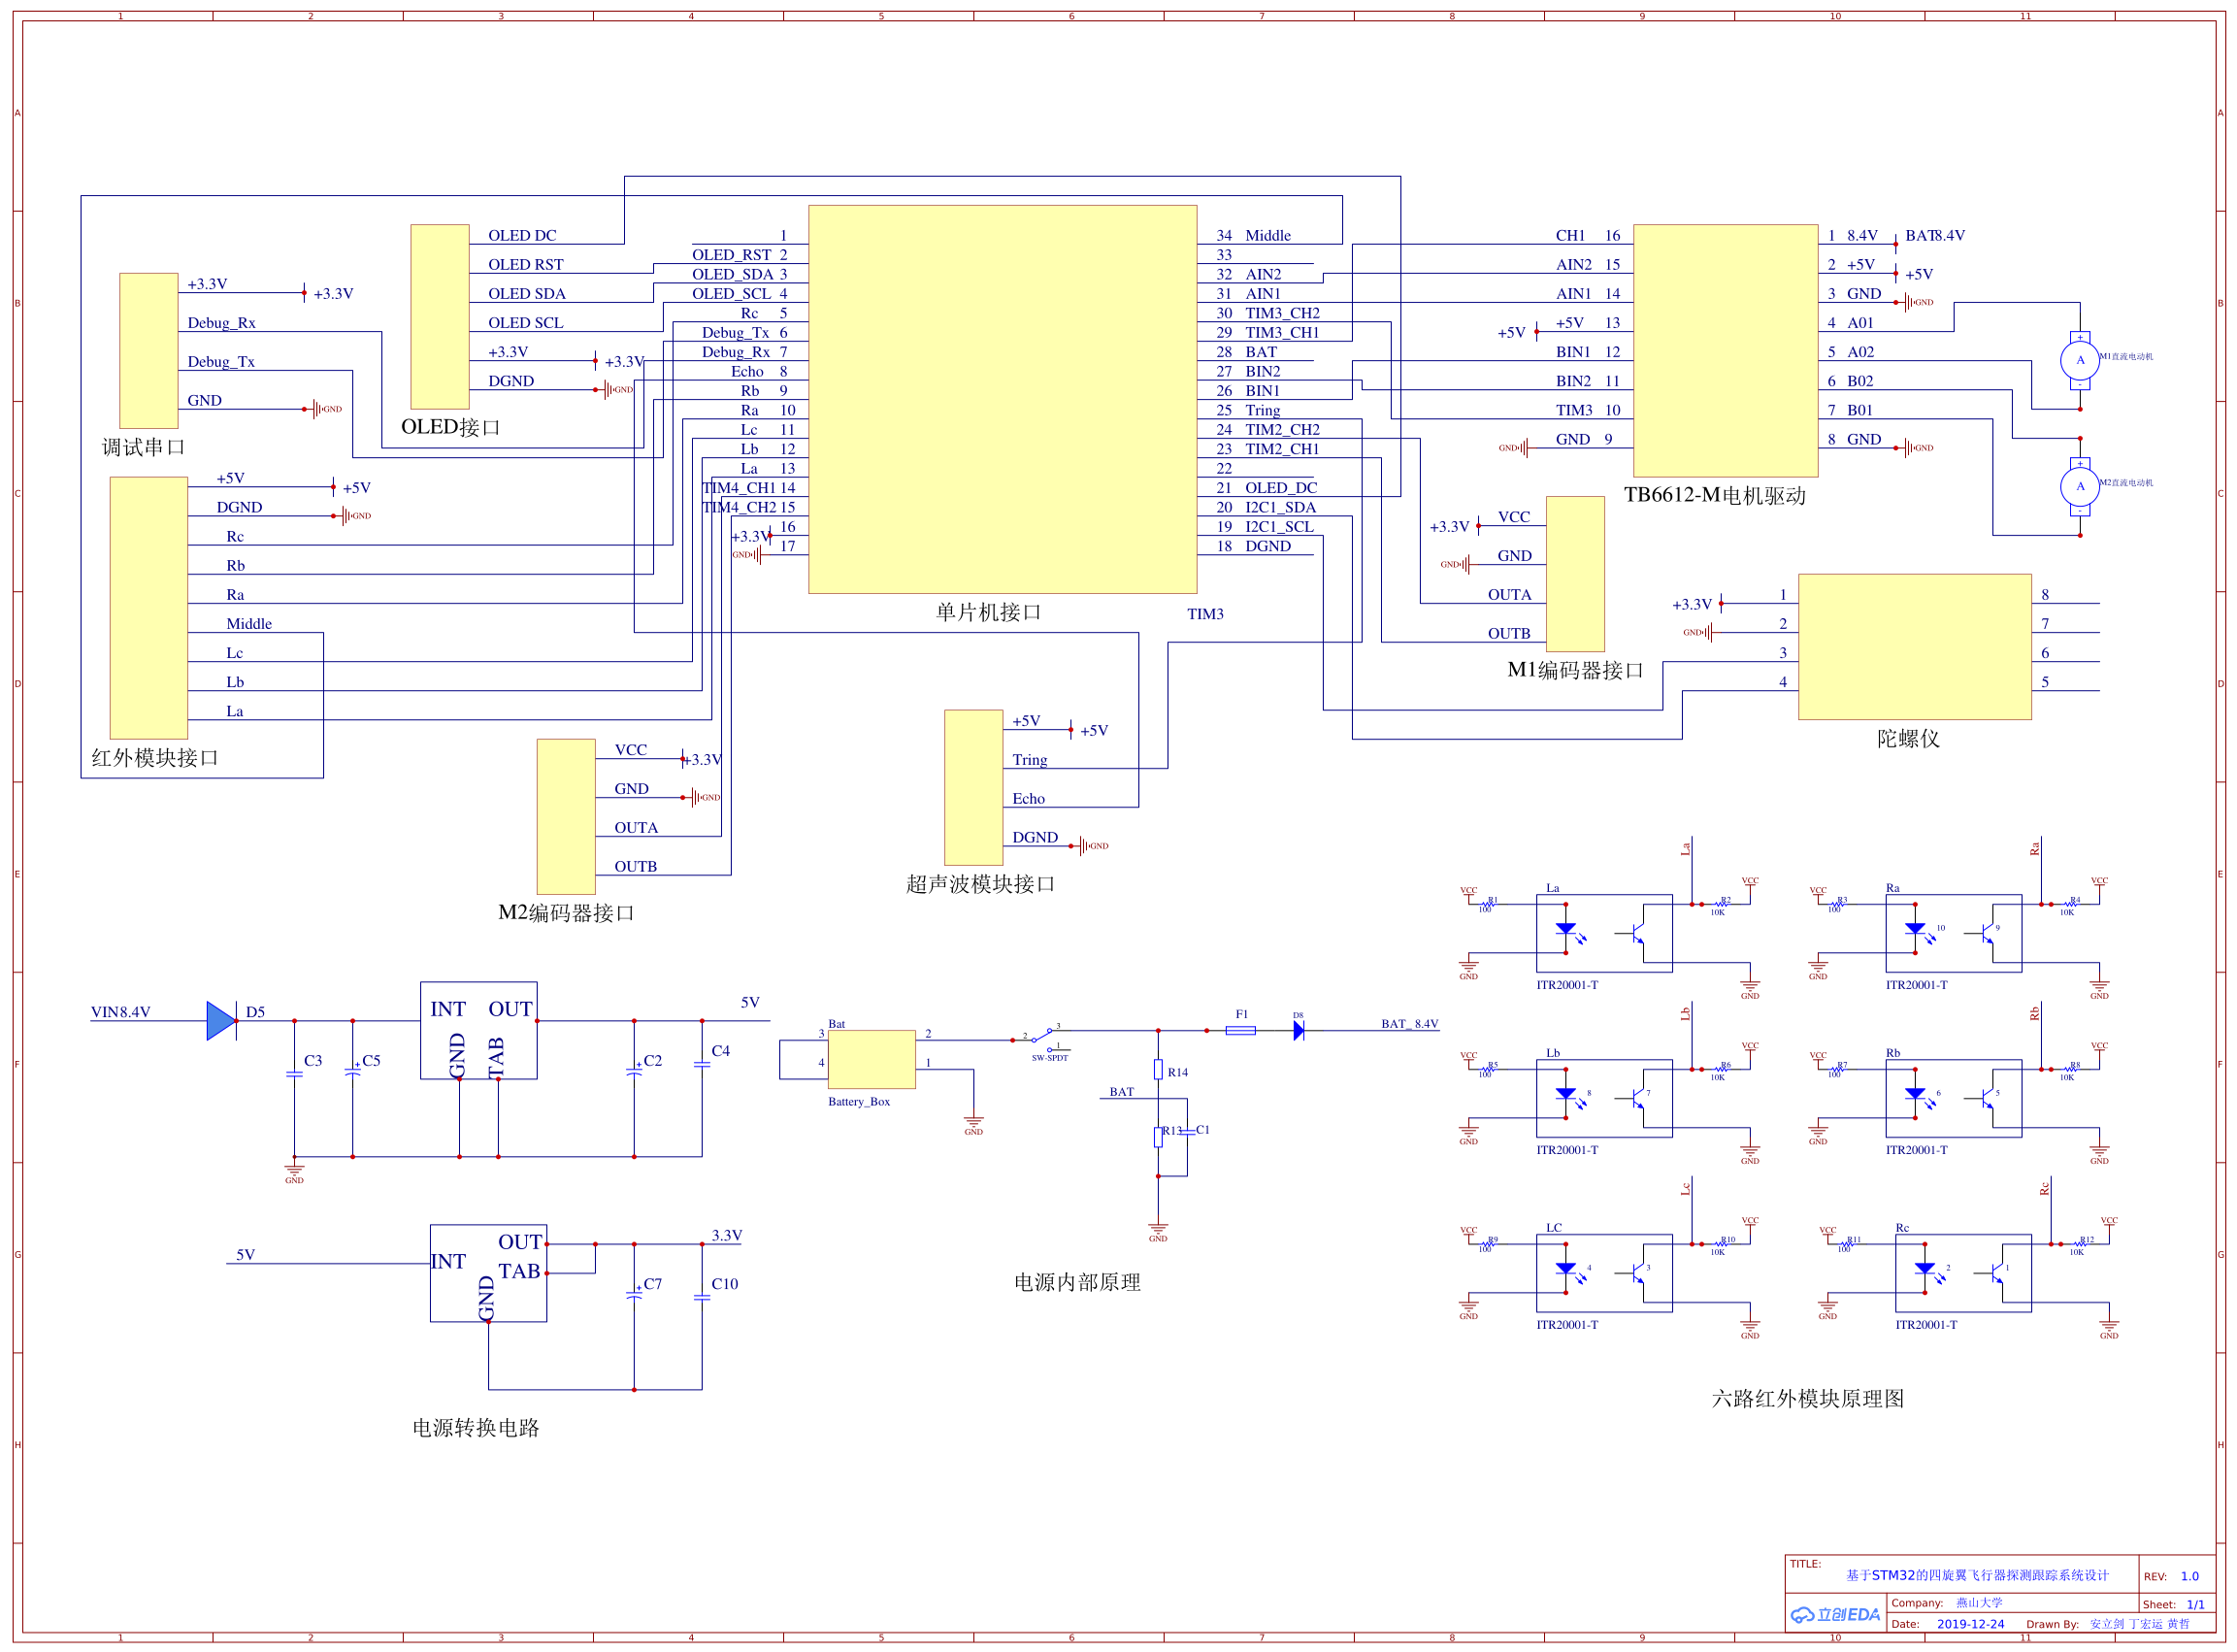
Task: Click the 六路红外模块原理图 caption
Action: tap(1807, 1398)
